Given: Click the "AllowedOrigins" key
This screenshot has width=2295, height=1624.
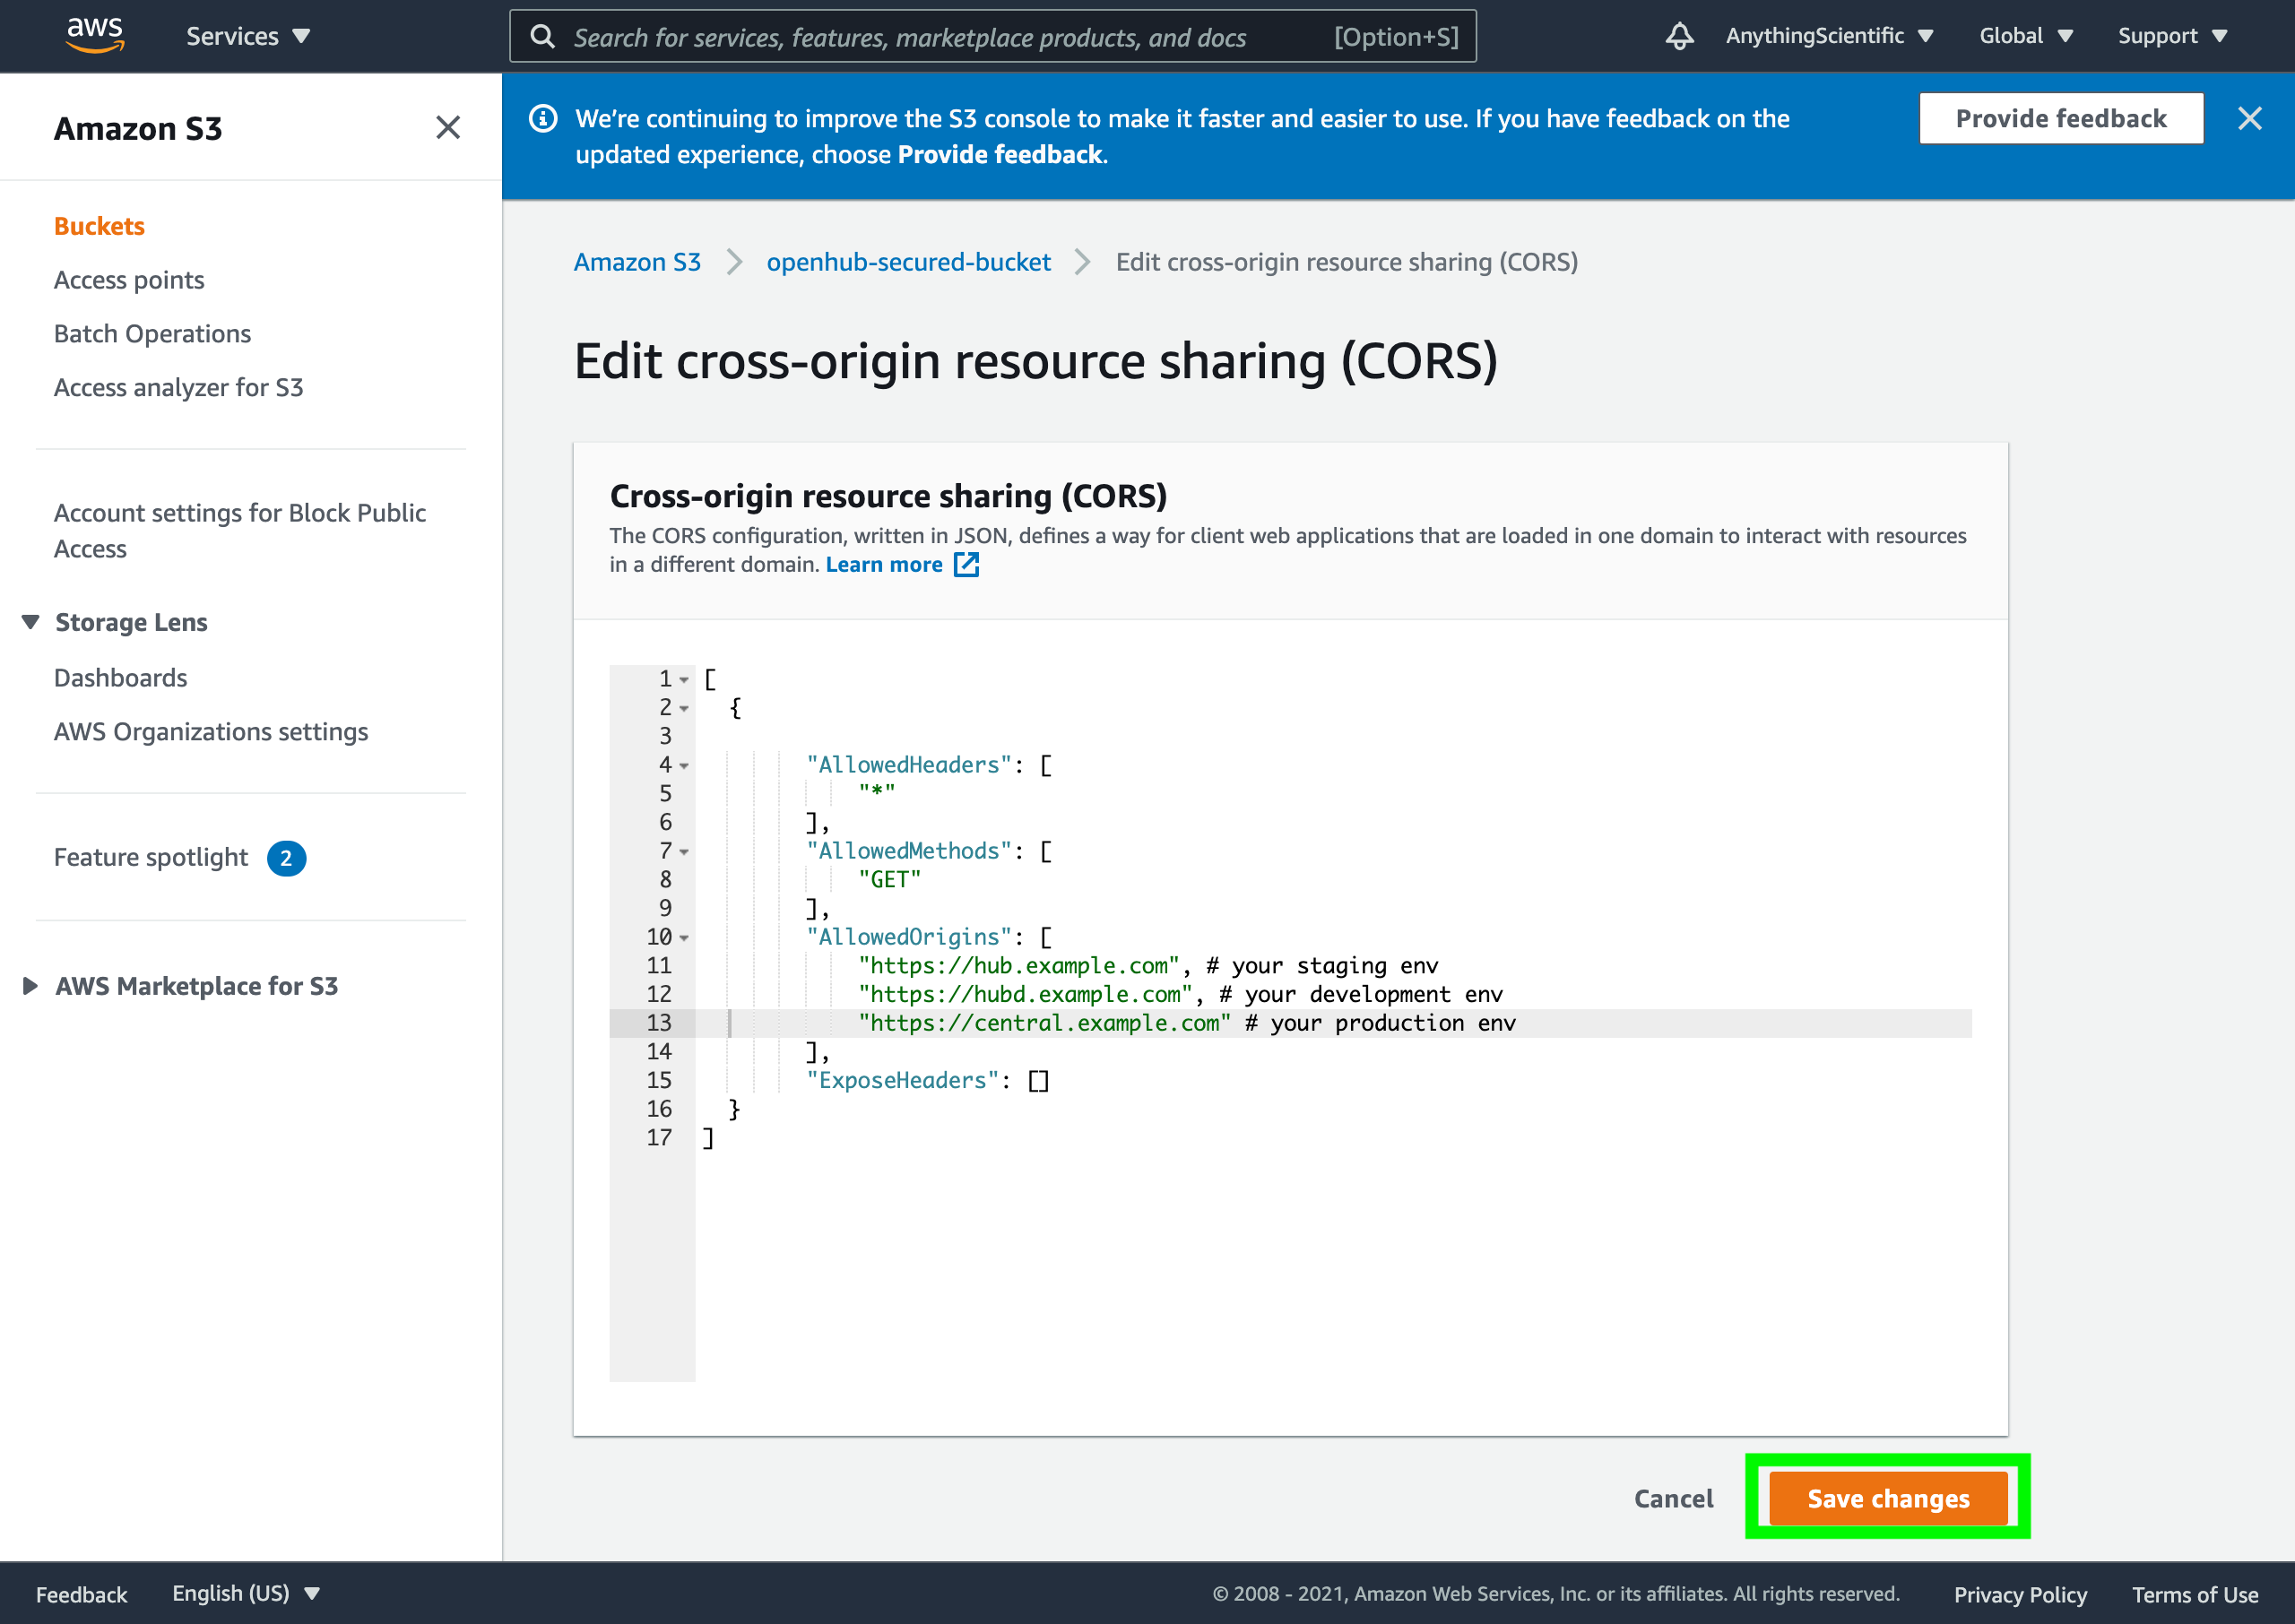Looking at the screenshot, I should click(x=909, y=938).
